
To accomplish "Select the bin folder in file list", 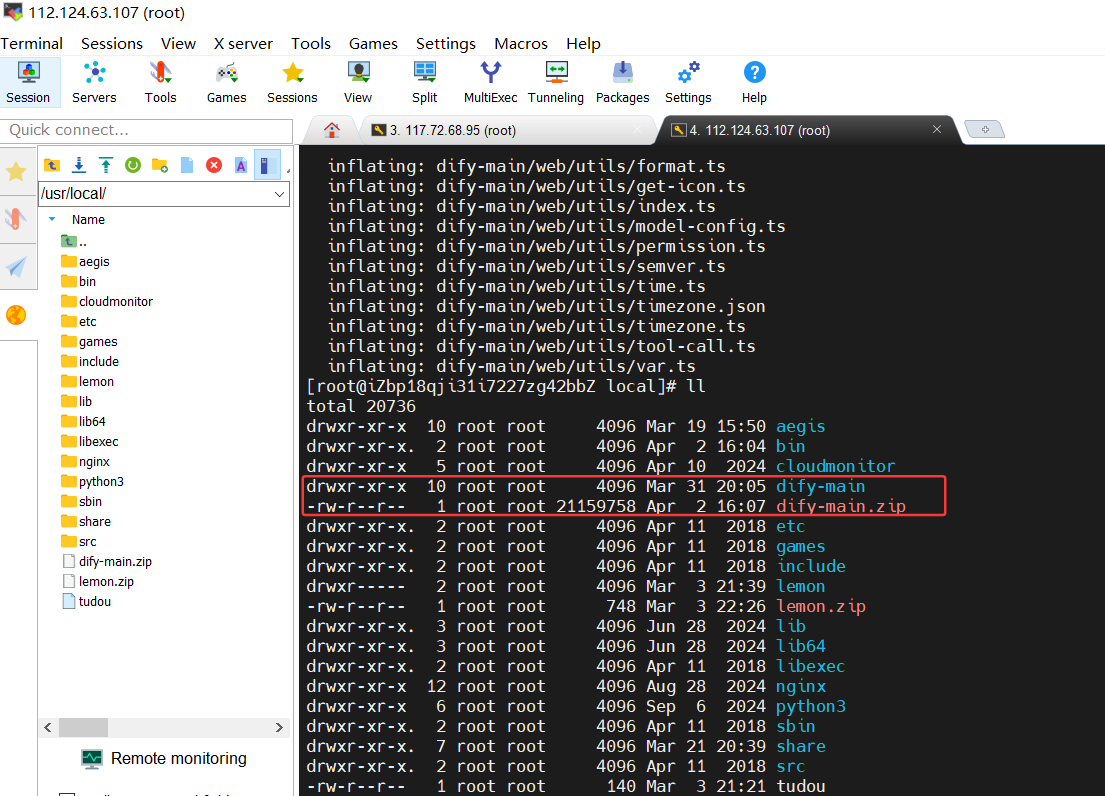I will [78, 282].
